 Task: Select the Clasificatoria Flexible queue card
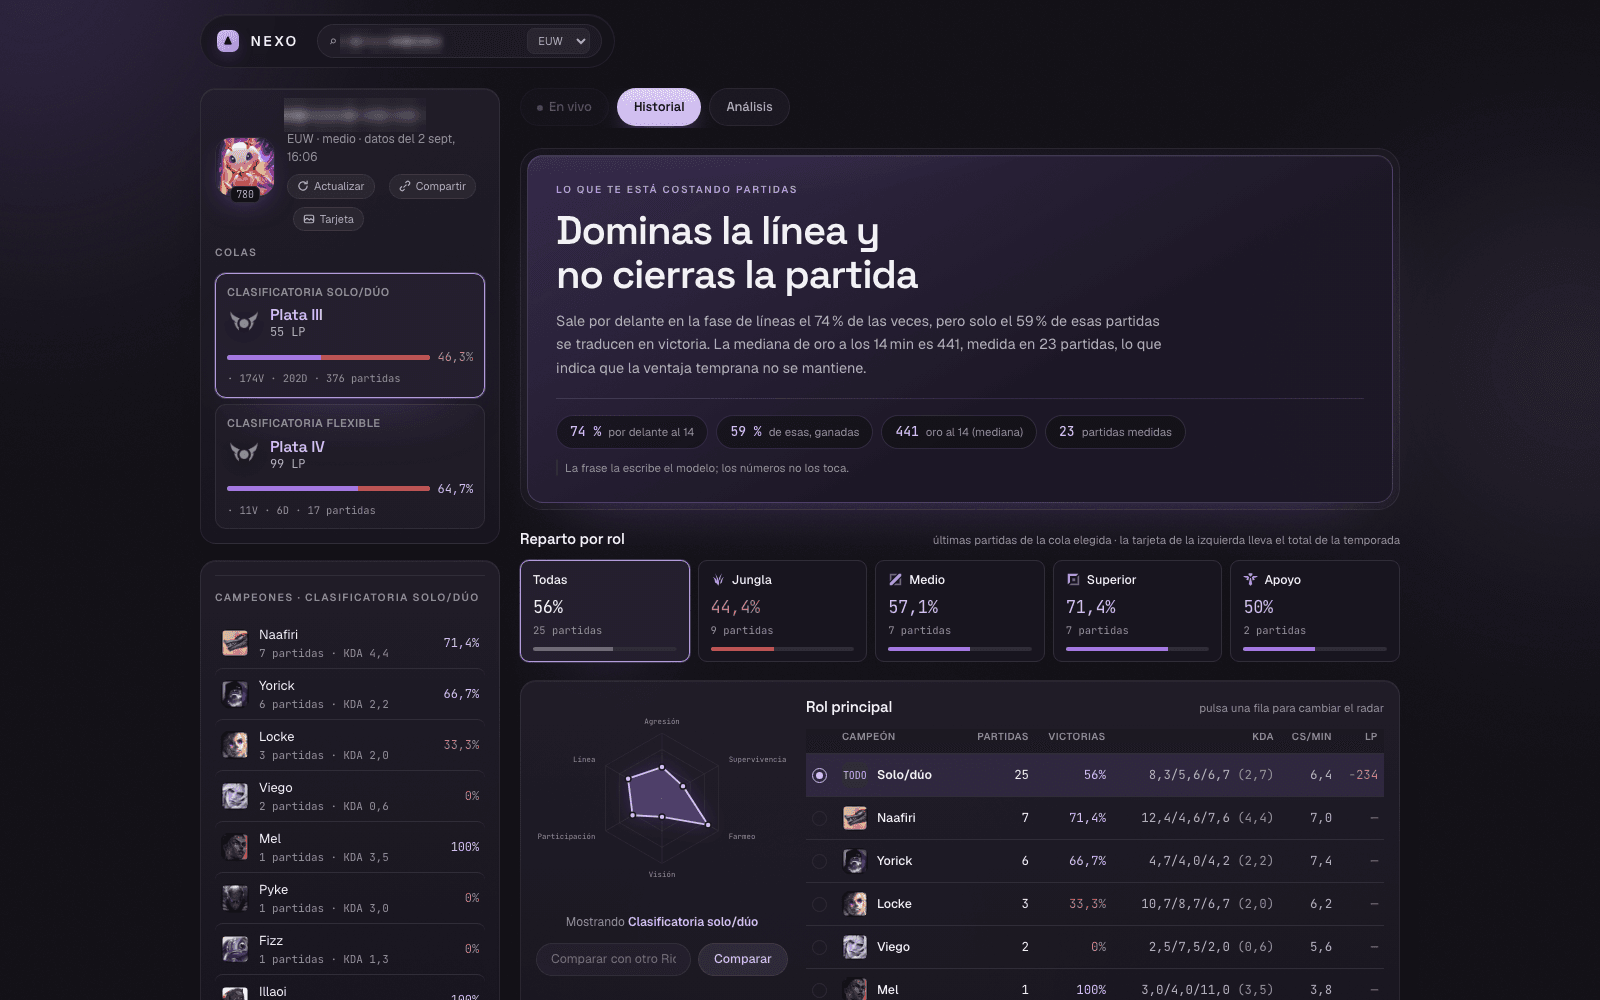(x=350, y=466)
